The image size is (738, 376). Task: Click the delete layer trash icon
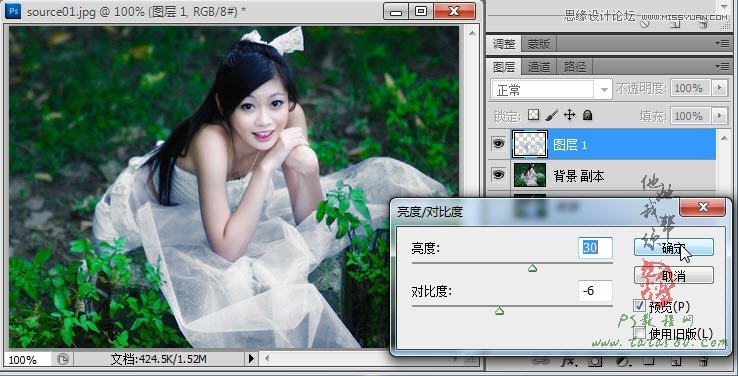point(704,361)
